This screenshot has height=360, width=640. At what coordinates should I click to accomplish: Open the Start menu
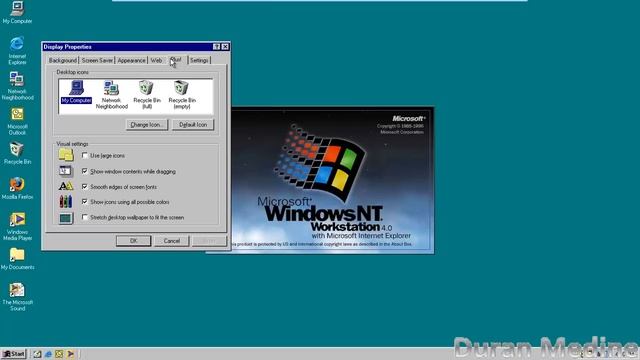(x=13, y=354)
